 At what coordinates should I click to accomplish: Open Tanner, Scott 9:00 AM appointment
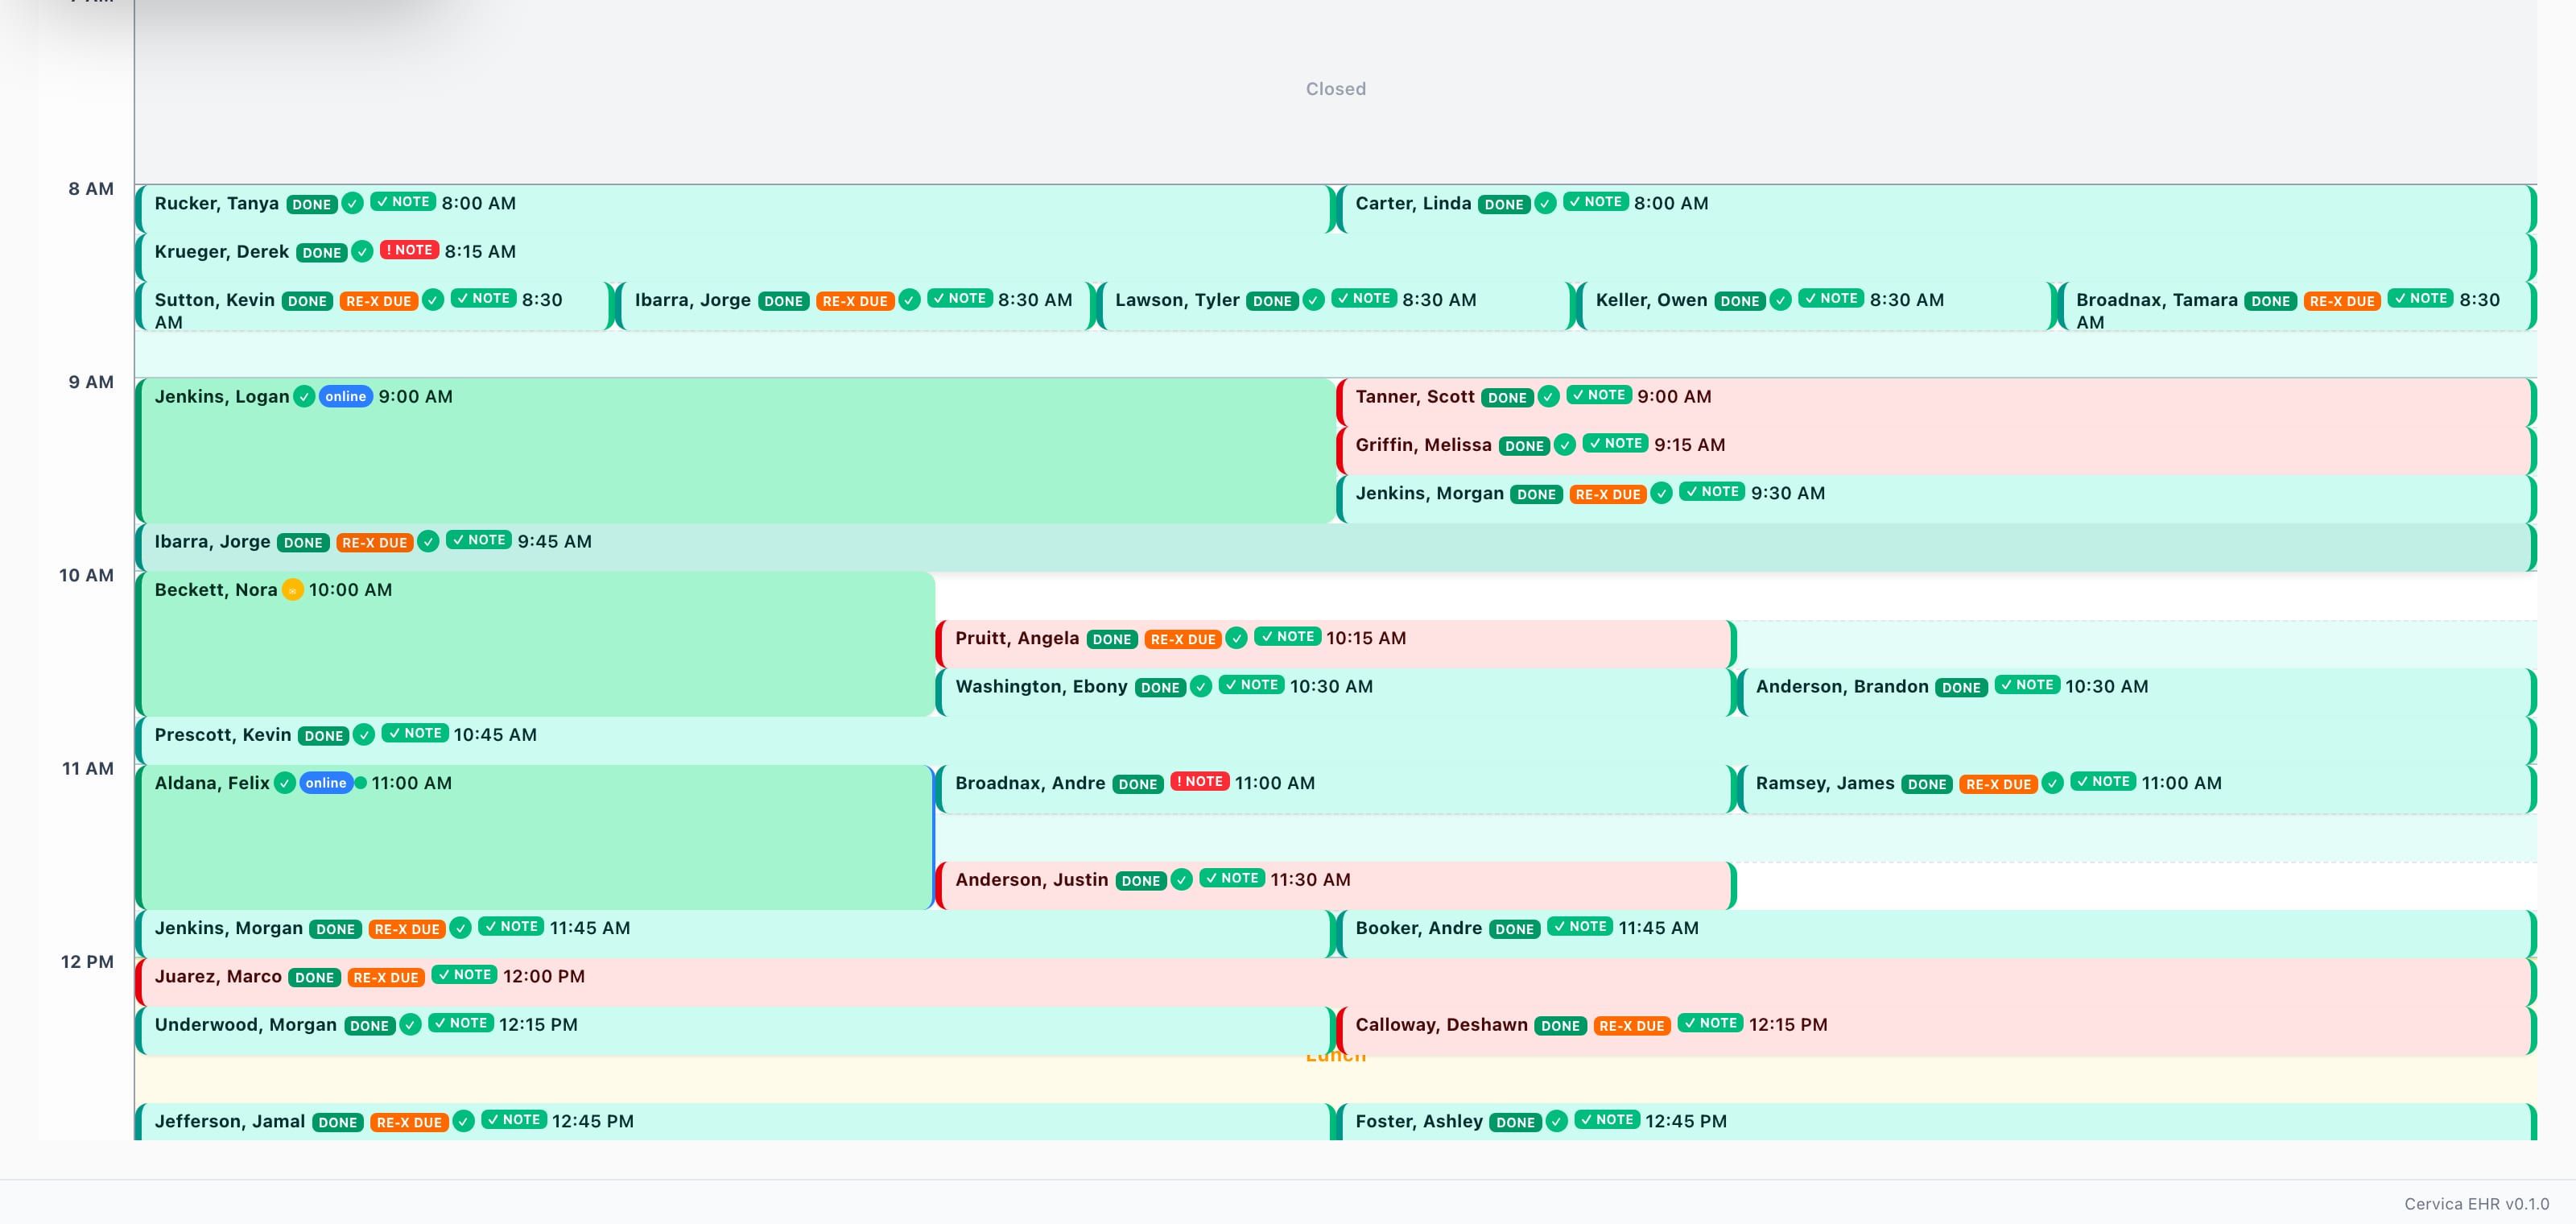click(1936, 402)
